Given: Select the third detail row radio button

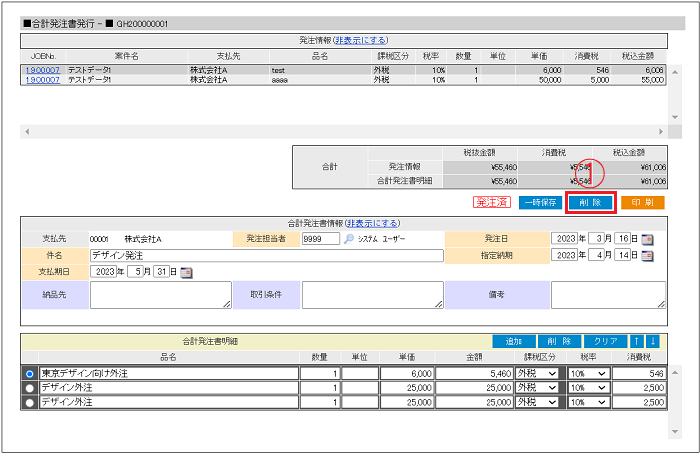Looking at the screenshot, I should coord(29,402).
